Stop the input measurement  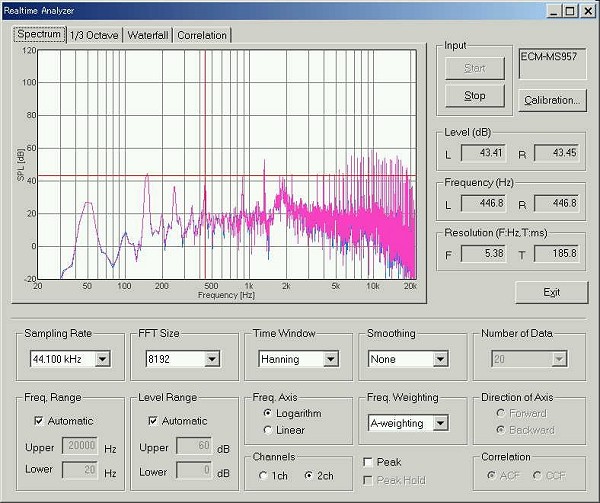point(474,96)
